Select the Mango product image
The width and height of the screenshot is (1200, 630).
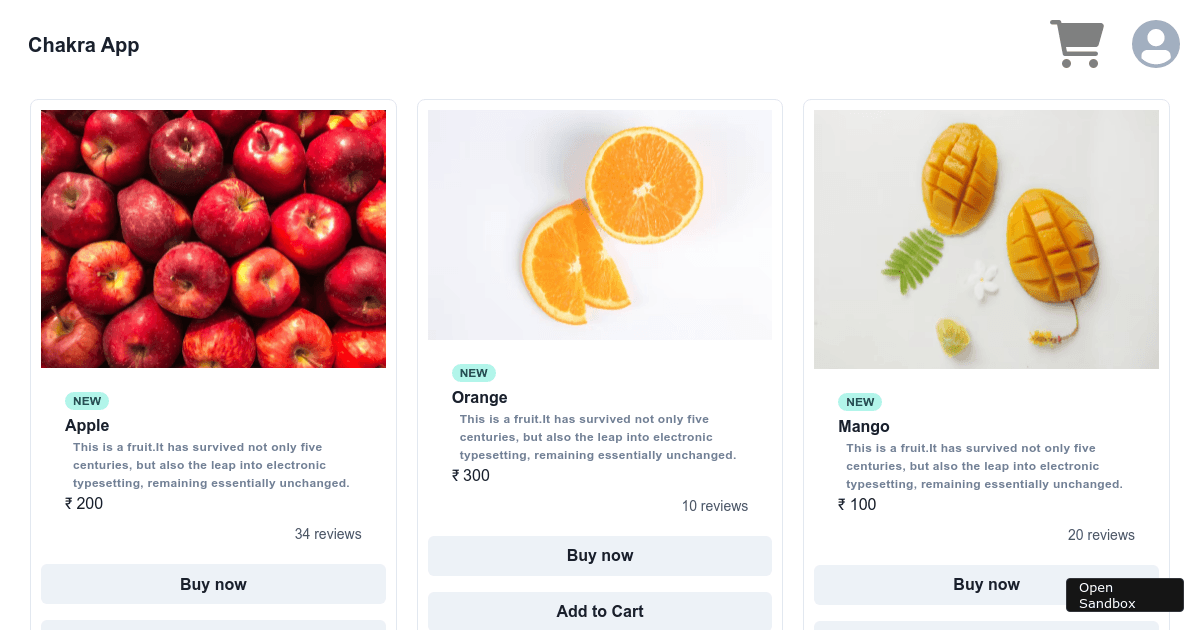click(986, 239)
